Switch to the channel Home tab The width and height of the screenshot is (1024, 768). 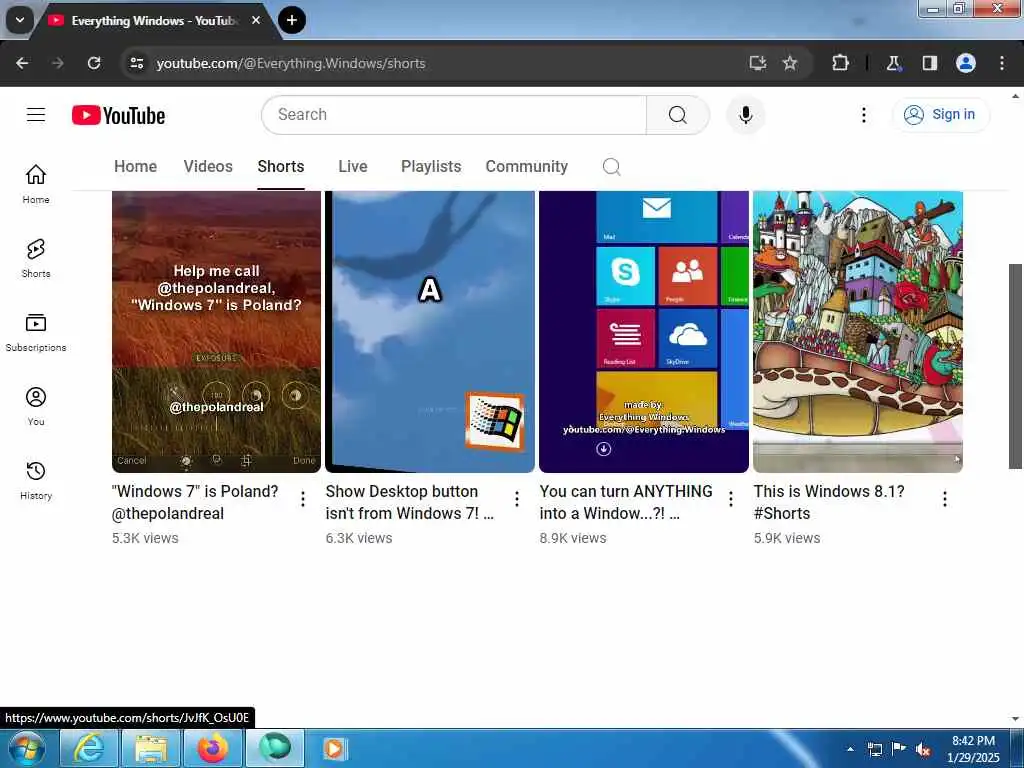135,167
